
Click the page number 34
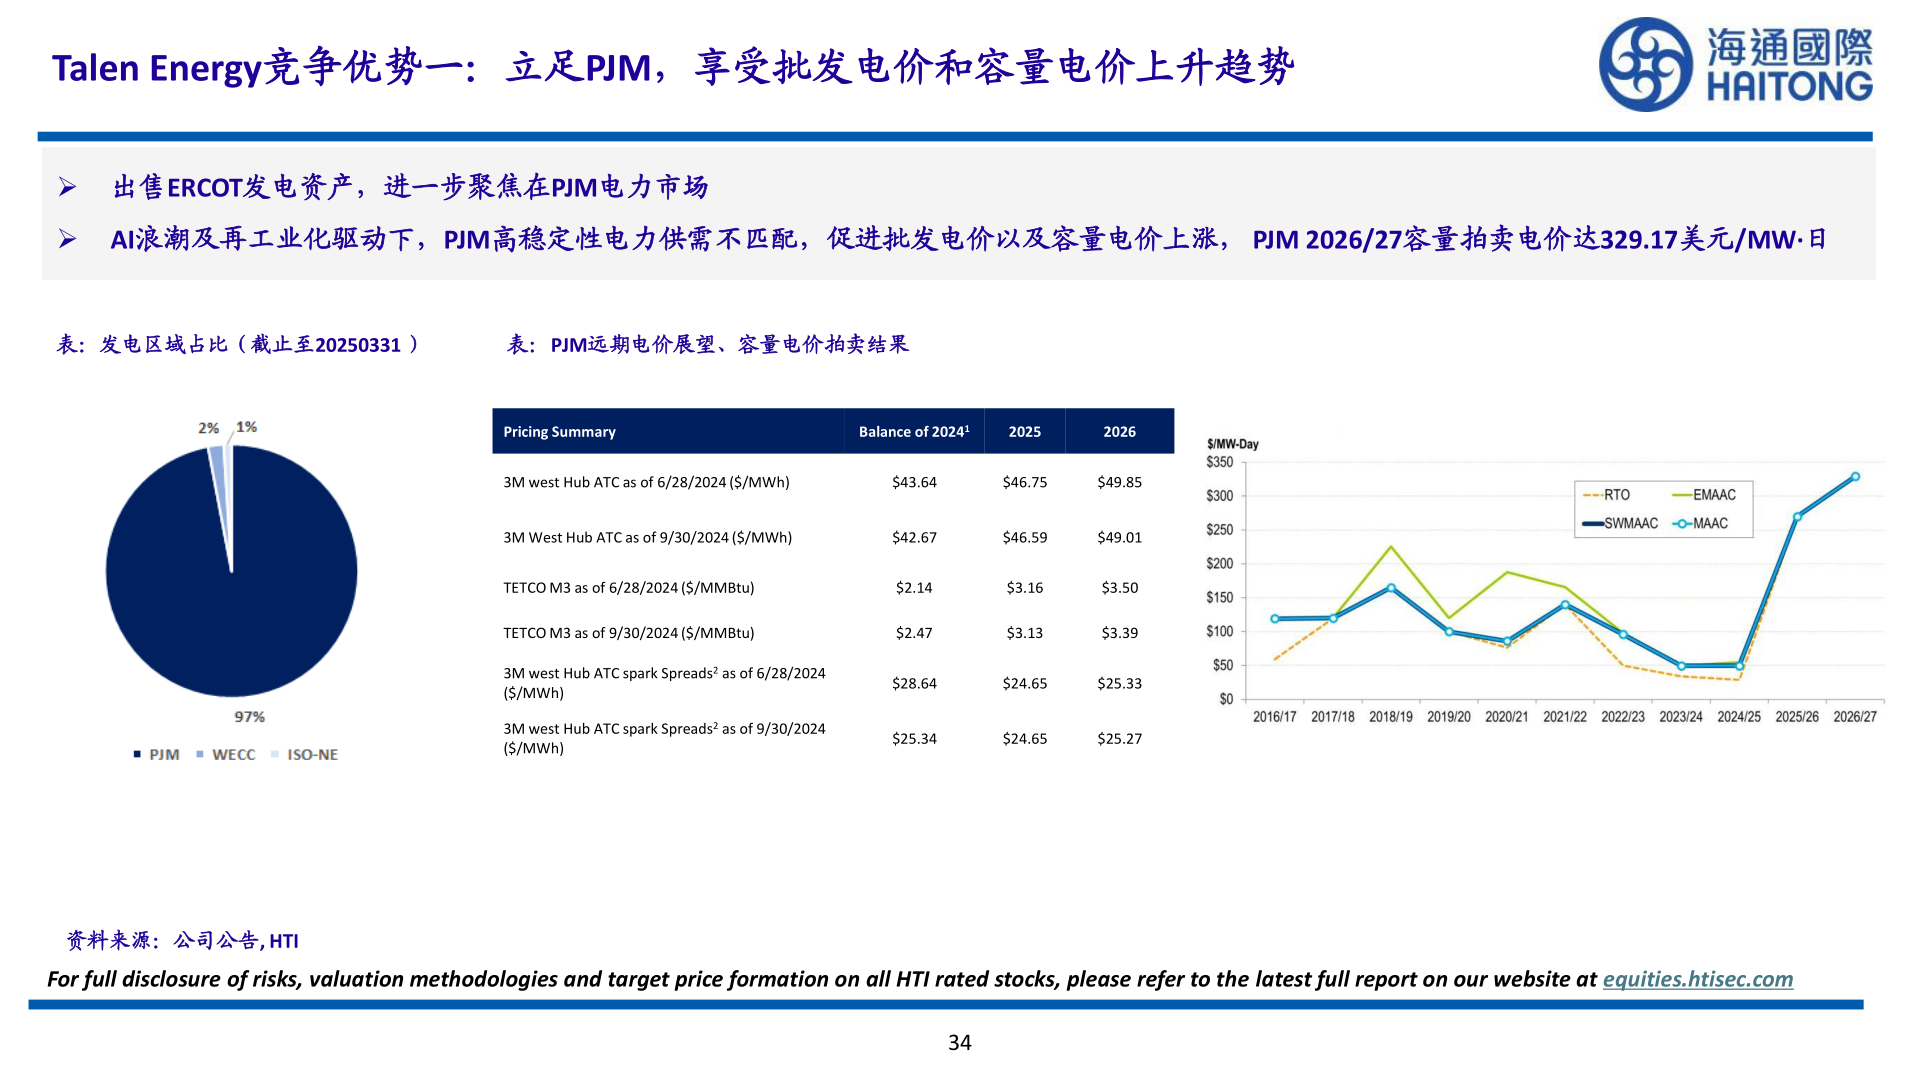click(960, 1043)
